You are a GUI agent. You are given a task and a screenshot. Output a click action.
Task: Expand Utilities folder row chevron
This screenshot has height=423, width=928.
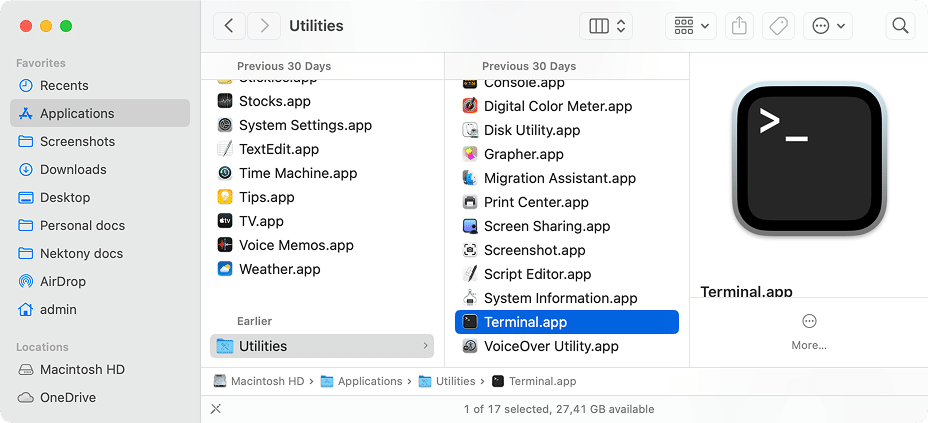[x=425, y=345]
